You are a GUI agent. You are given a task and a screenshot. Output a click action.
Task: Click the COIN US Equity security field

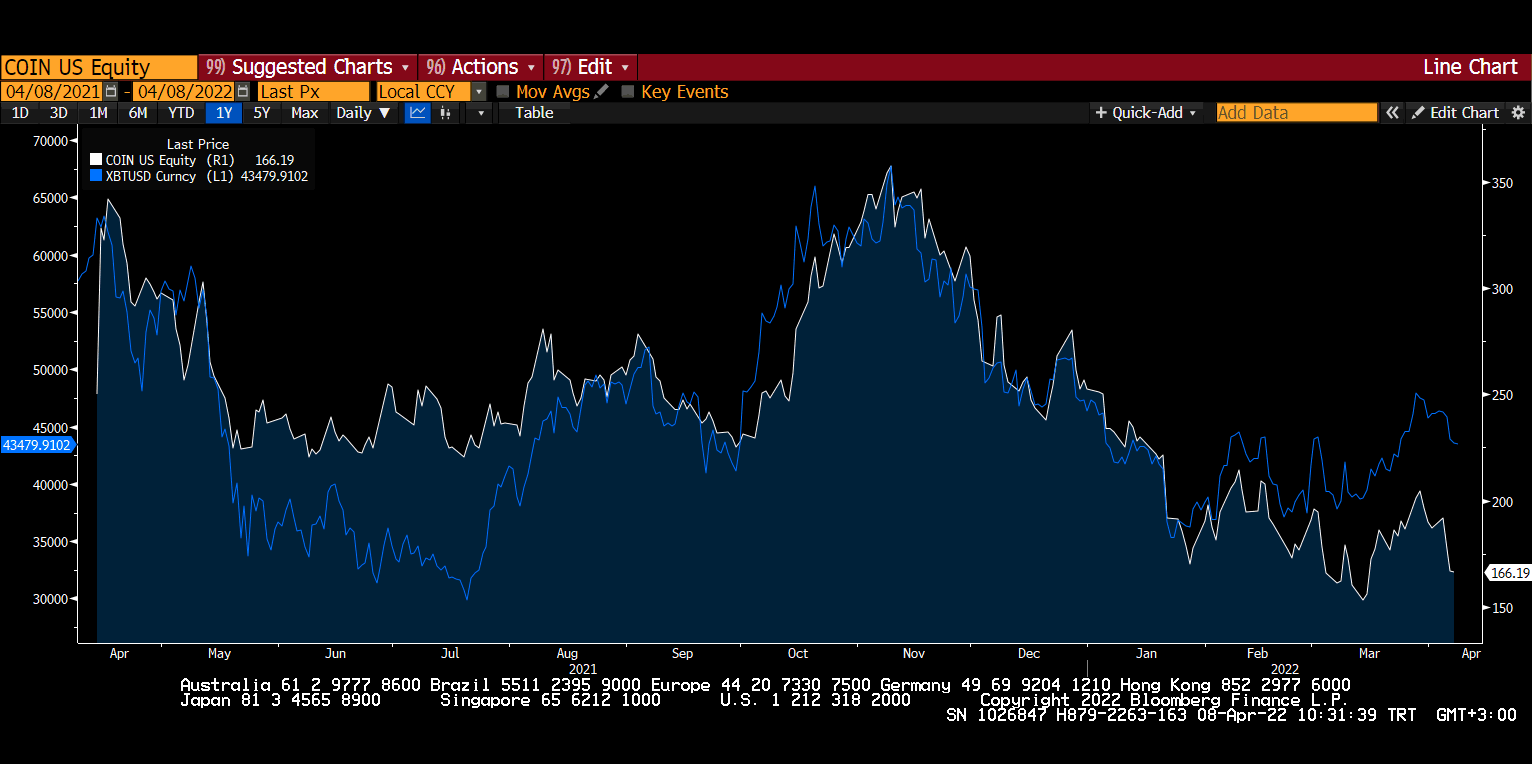[99, 67]
